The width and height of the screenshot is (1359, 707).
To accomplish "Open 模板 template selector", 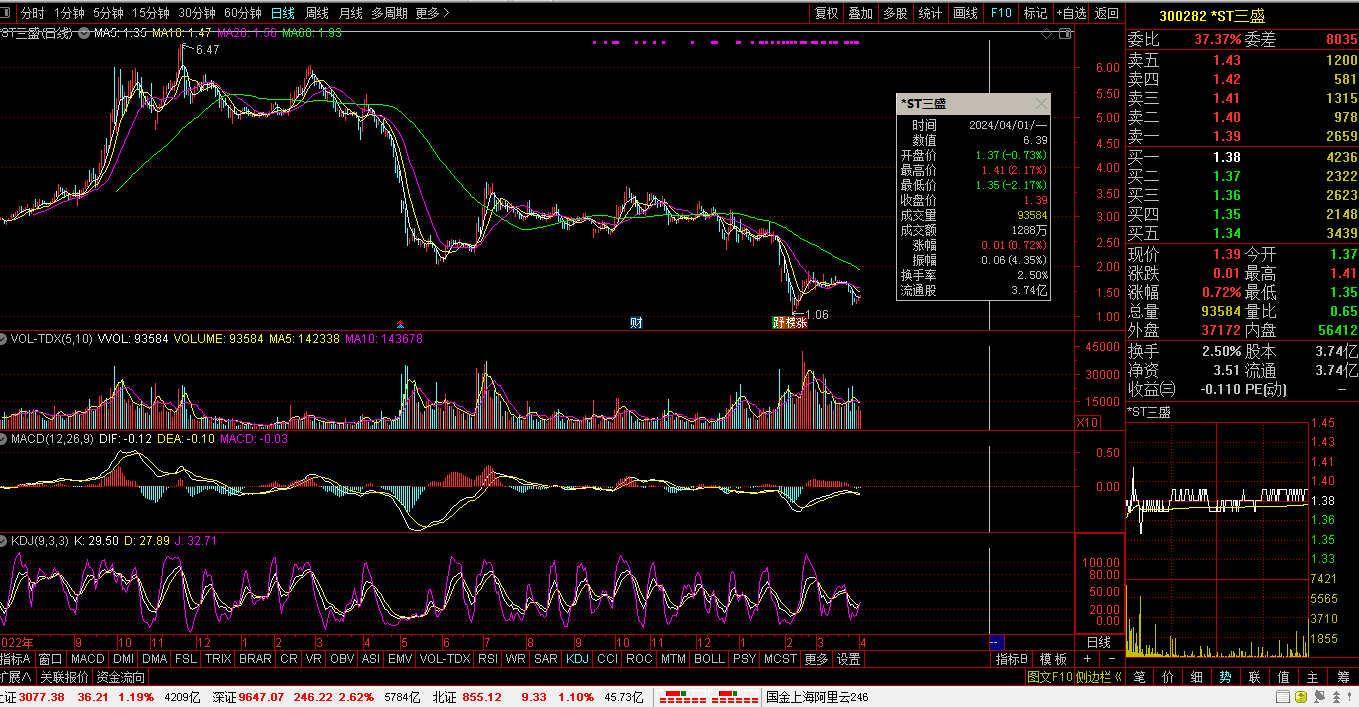I will pyautogui.click(x=1053, y=660).
